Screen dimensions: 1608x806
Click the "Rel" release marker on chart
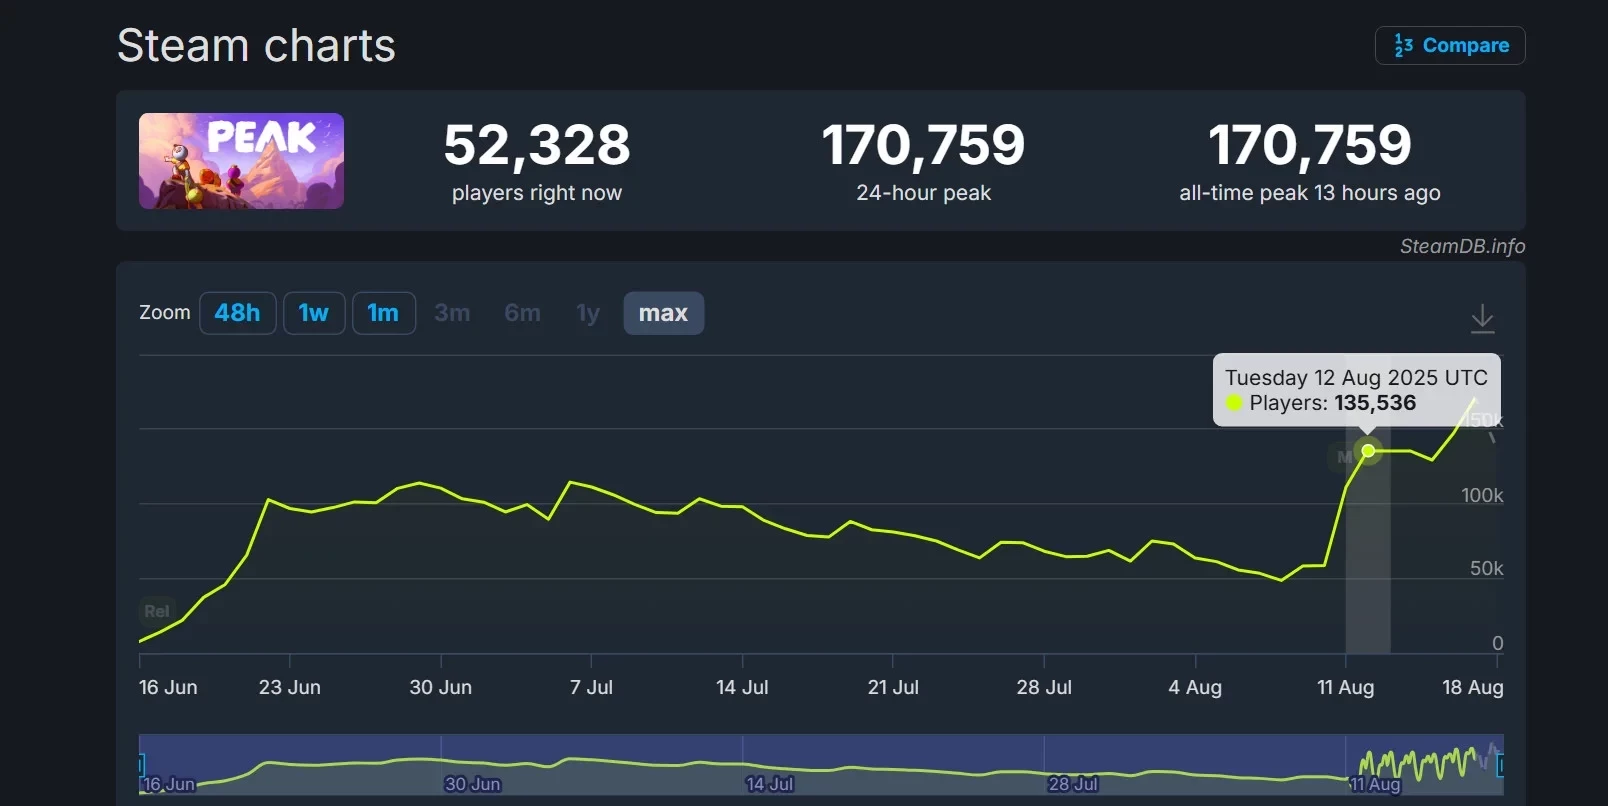(x=156, y=611)
